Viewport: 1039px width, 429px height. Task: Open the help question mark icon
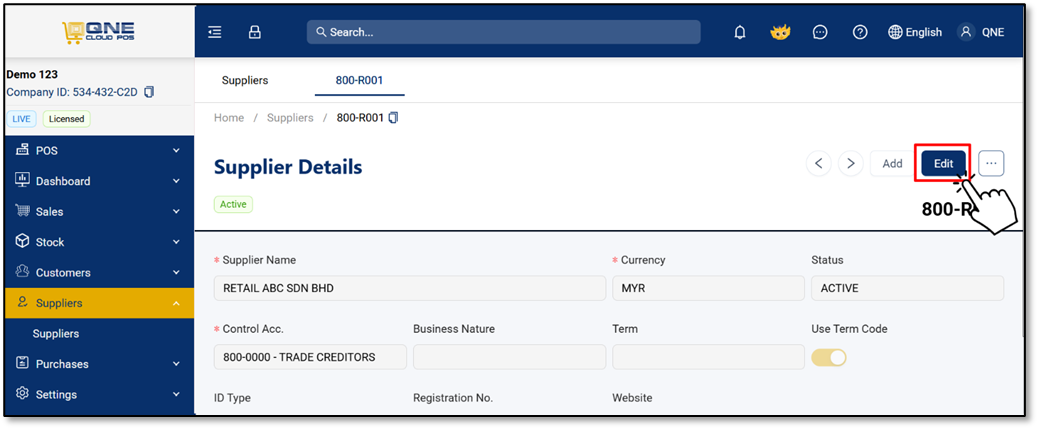[860, 32]
